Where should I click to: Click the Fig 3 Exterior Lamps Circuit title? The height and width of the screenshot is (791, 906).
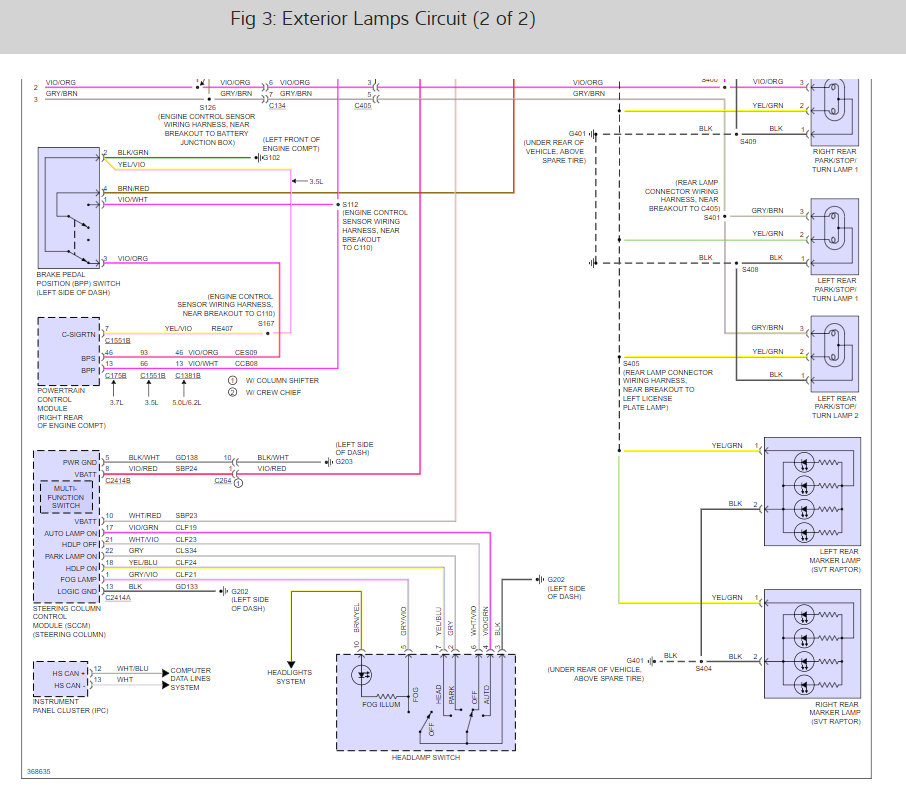coord(383,18)
